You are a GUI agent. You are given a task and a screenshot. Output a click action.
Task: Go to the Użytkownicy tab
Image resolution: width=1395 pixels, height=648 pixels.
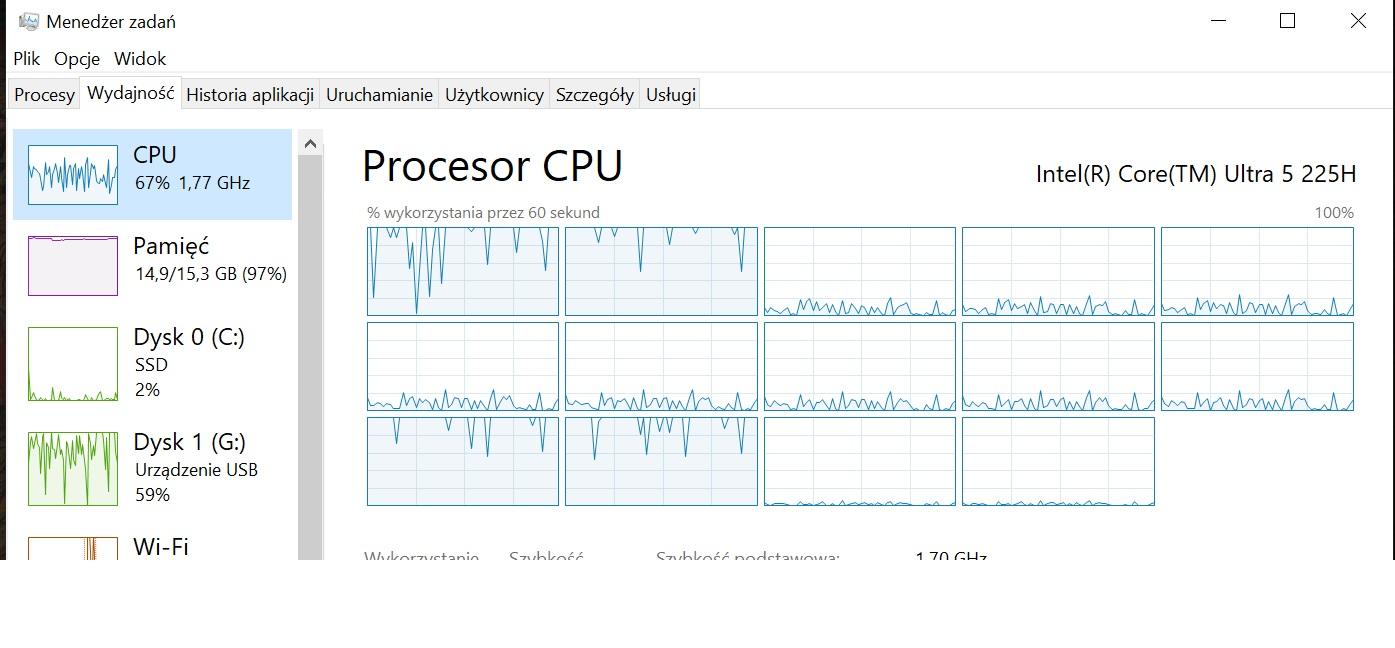point(494,95)
